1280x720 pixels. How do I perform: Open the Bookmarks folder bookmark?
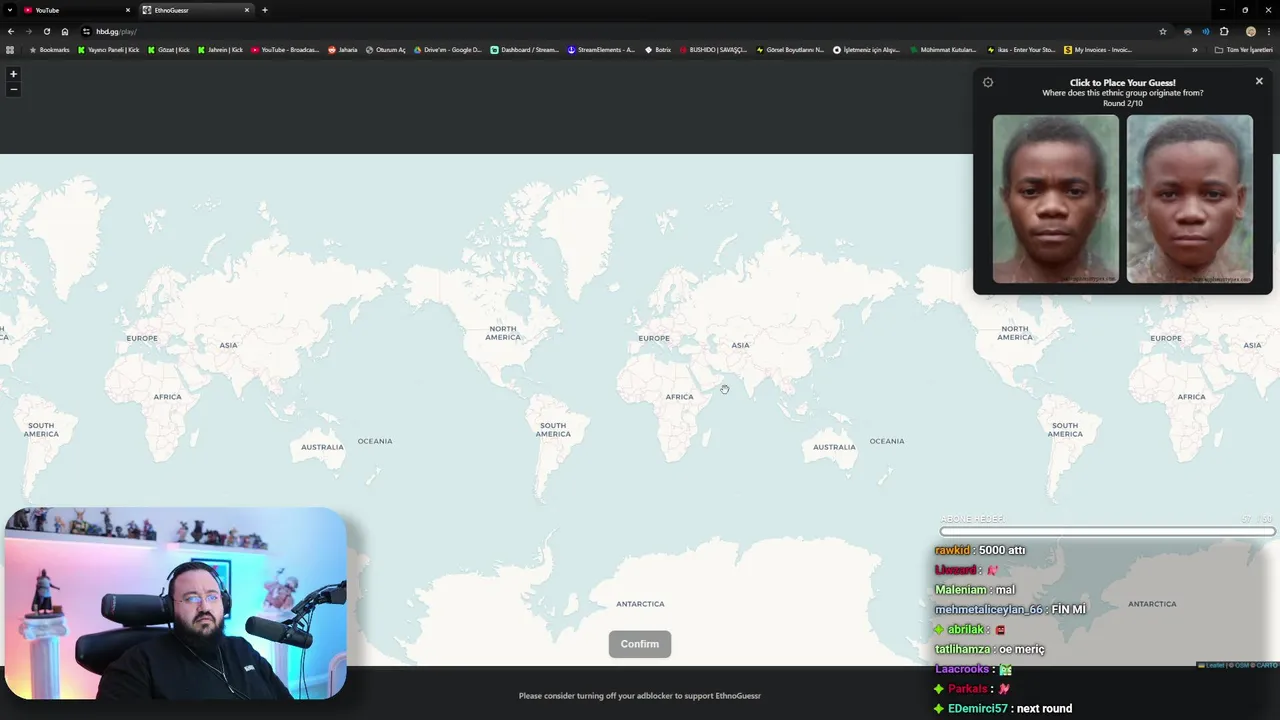pos(49,49)
